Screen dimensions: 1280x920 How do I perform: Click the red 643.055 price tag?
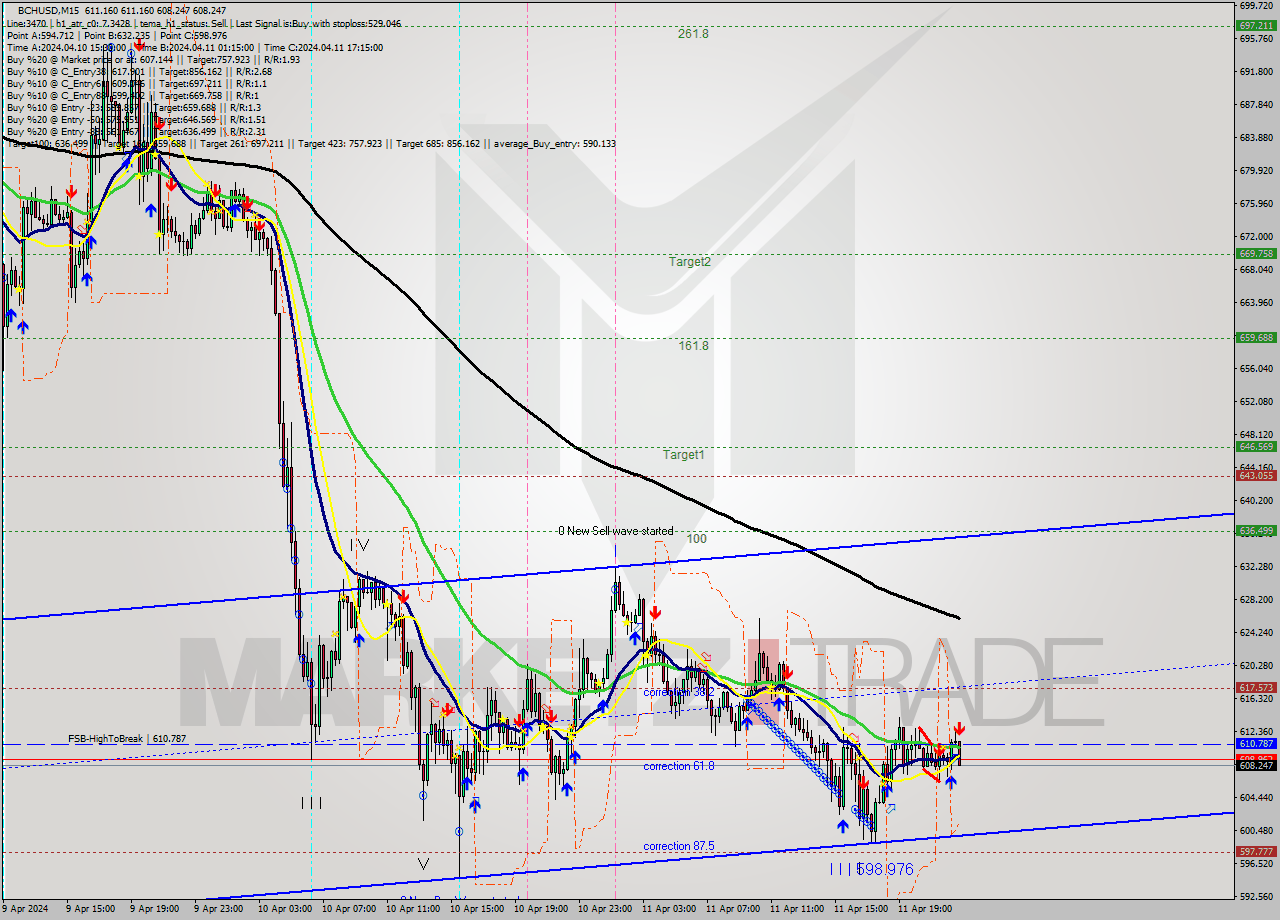tap(1256, 476)
